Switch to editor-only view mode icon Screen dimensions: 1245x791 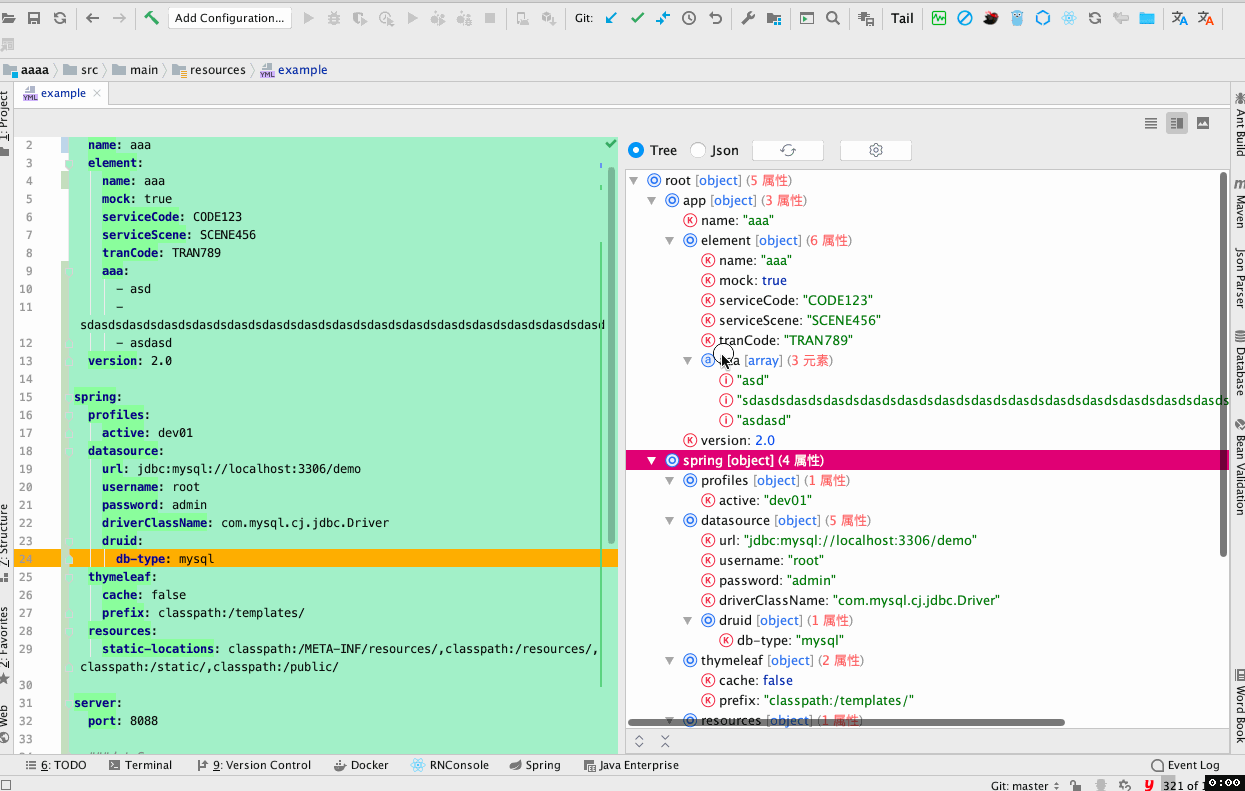click(1151, 123)
